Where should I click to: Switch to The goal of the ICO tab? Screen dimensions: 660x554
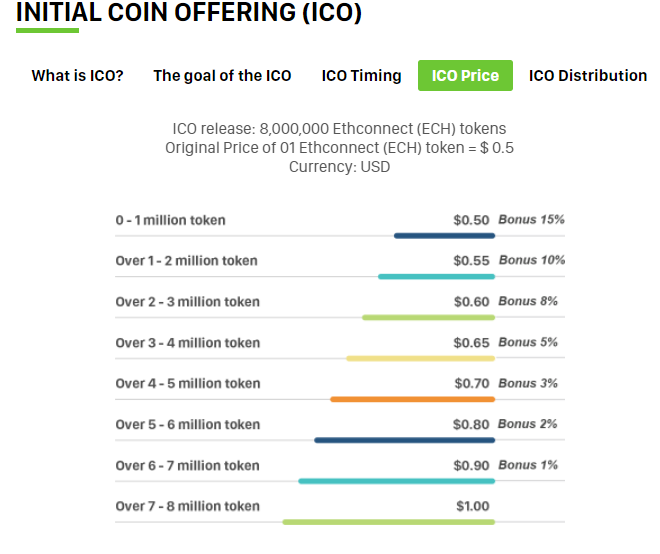[x=222, y=76]
